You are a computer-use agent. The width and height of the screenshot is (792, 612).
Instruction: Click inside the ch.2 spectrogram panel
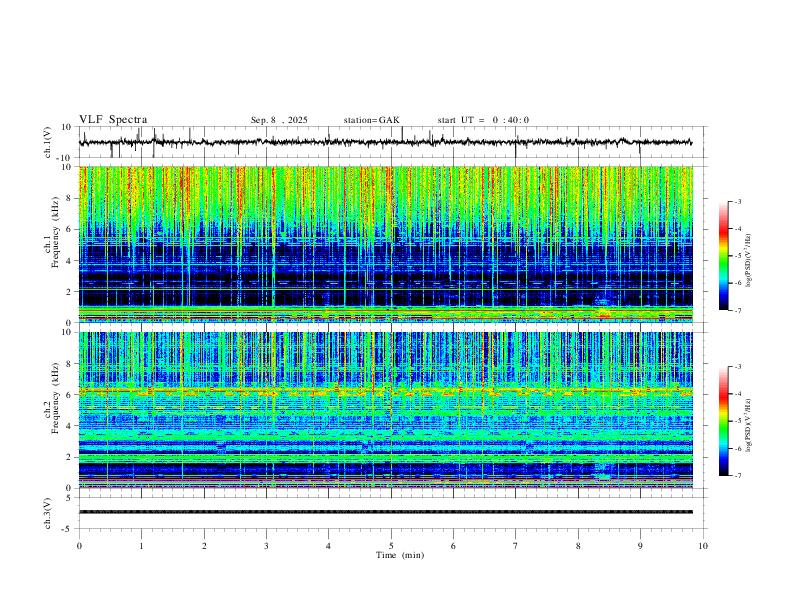pyautogui.click(x=385, y=410)
